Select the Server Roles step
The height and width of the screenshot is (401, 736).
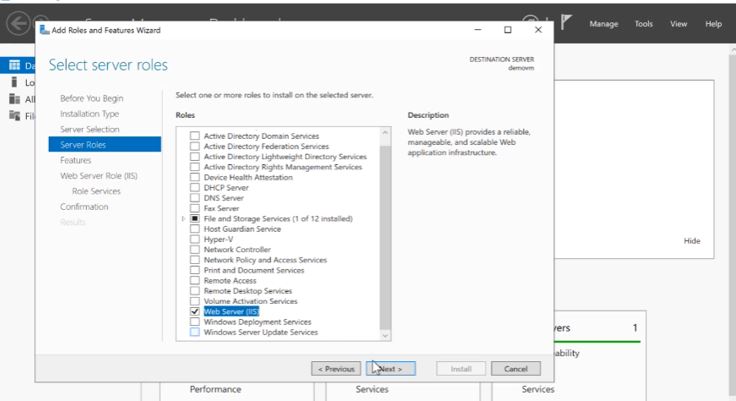tap(105, 145)
